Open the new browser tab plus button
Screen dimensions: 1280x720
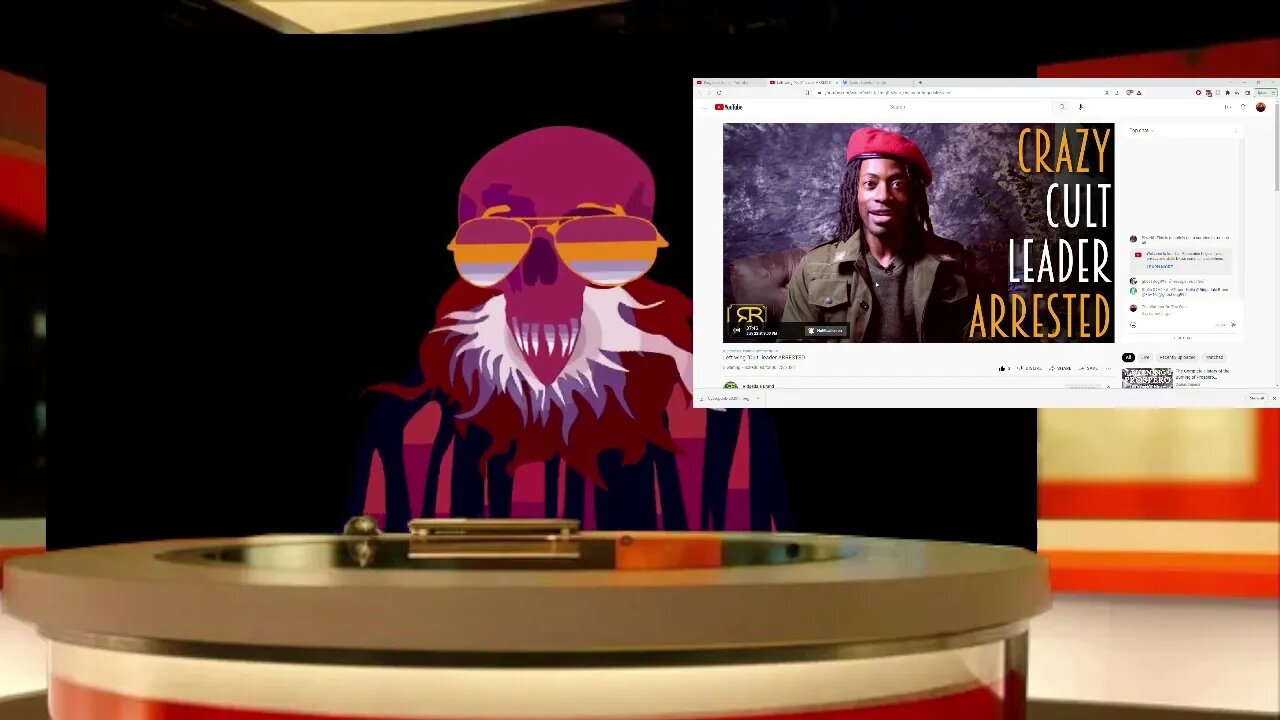pyautogui.click(x=920, y=82)
